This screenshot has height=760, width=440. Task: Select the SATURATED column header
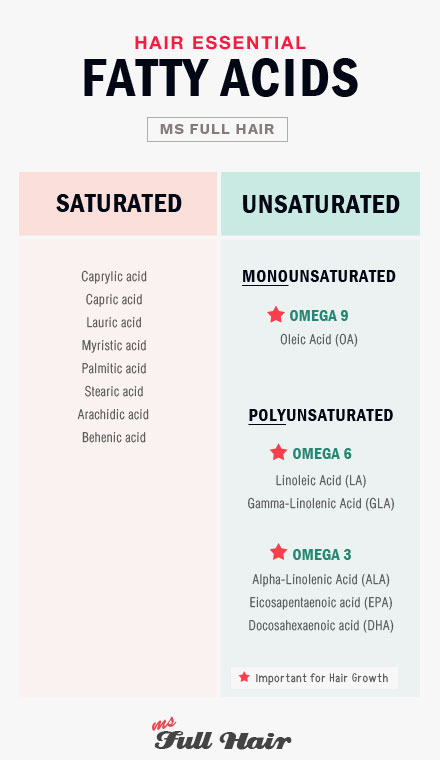point(118,204)
